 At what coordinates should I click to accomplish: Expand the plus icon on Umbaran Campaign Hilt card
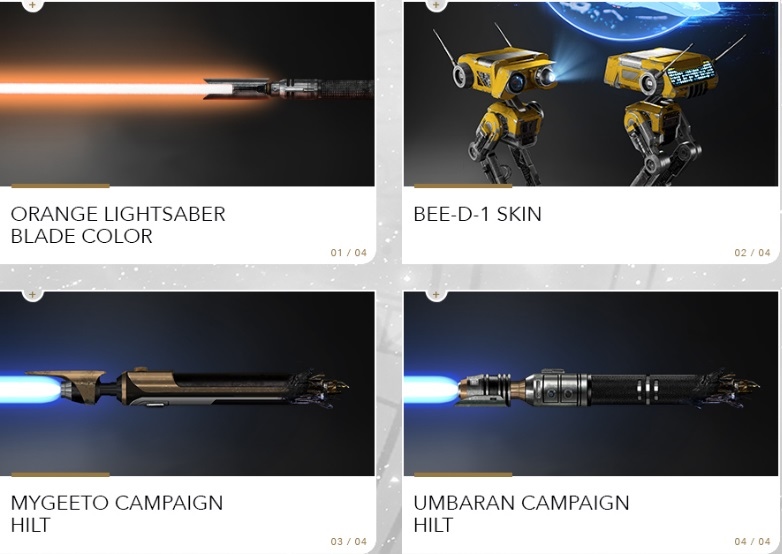(x=436, y=295)
